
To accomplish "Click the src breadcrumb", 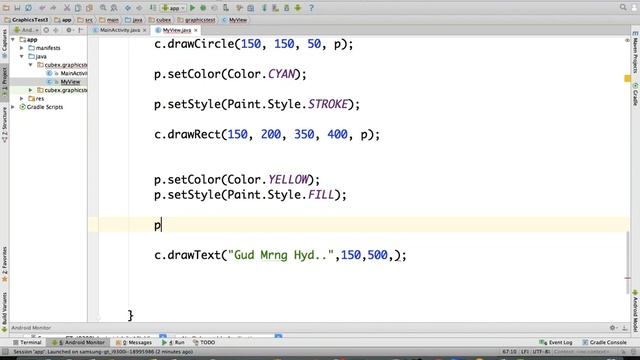I will pyautogui.click(x=85, y=20).
